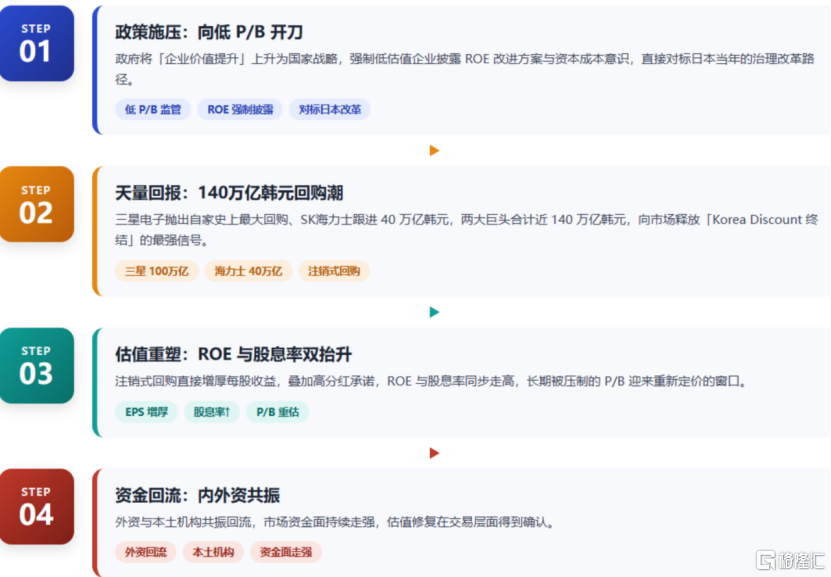The width and height of the screenshot is (831, 577).
Task: Select the ROE 强制披露 tag
Action: click(240, 110)
